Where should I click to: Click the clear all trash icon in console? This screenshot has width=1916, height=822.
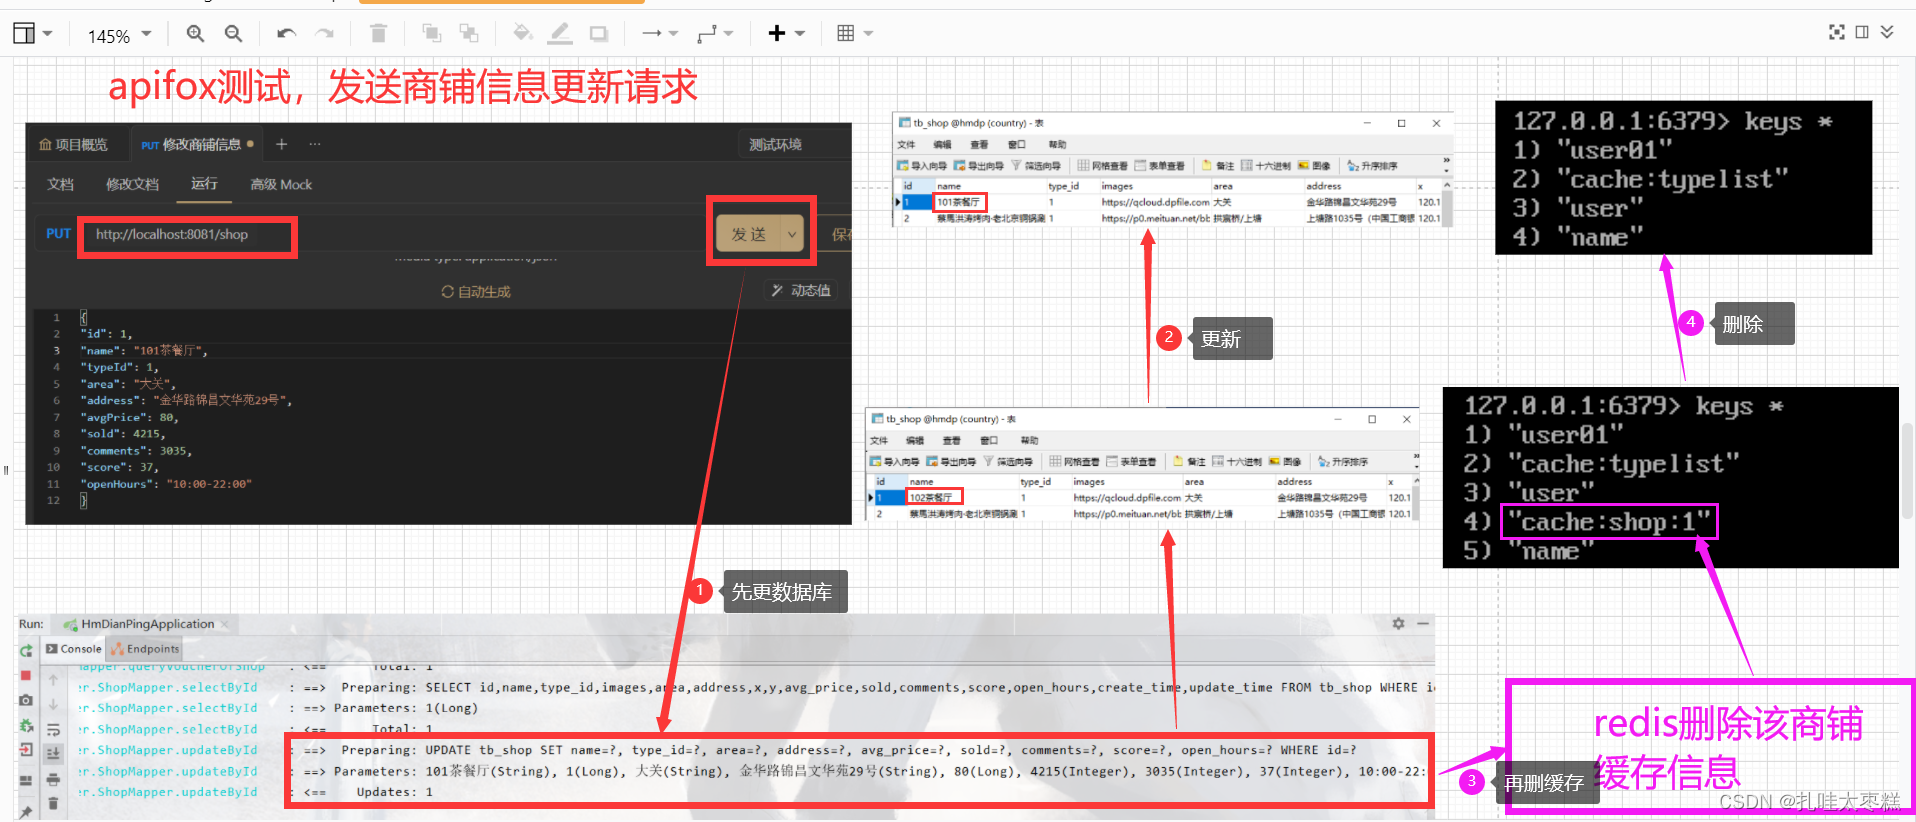point(54,803)
